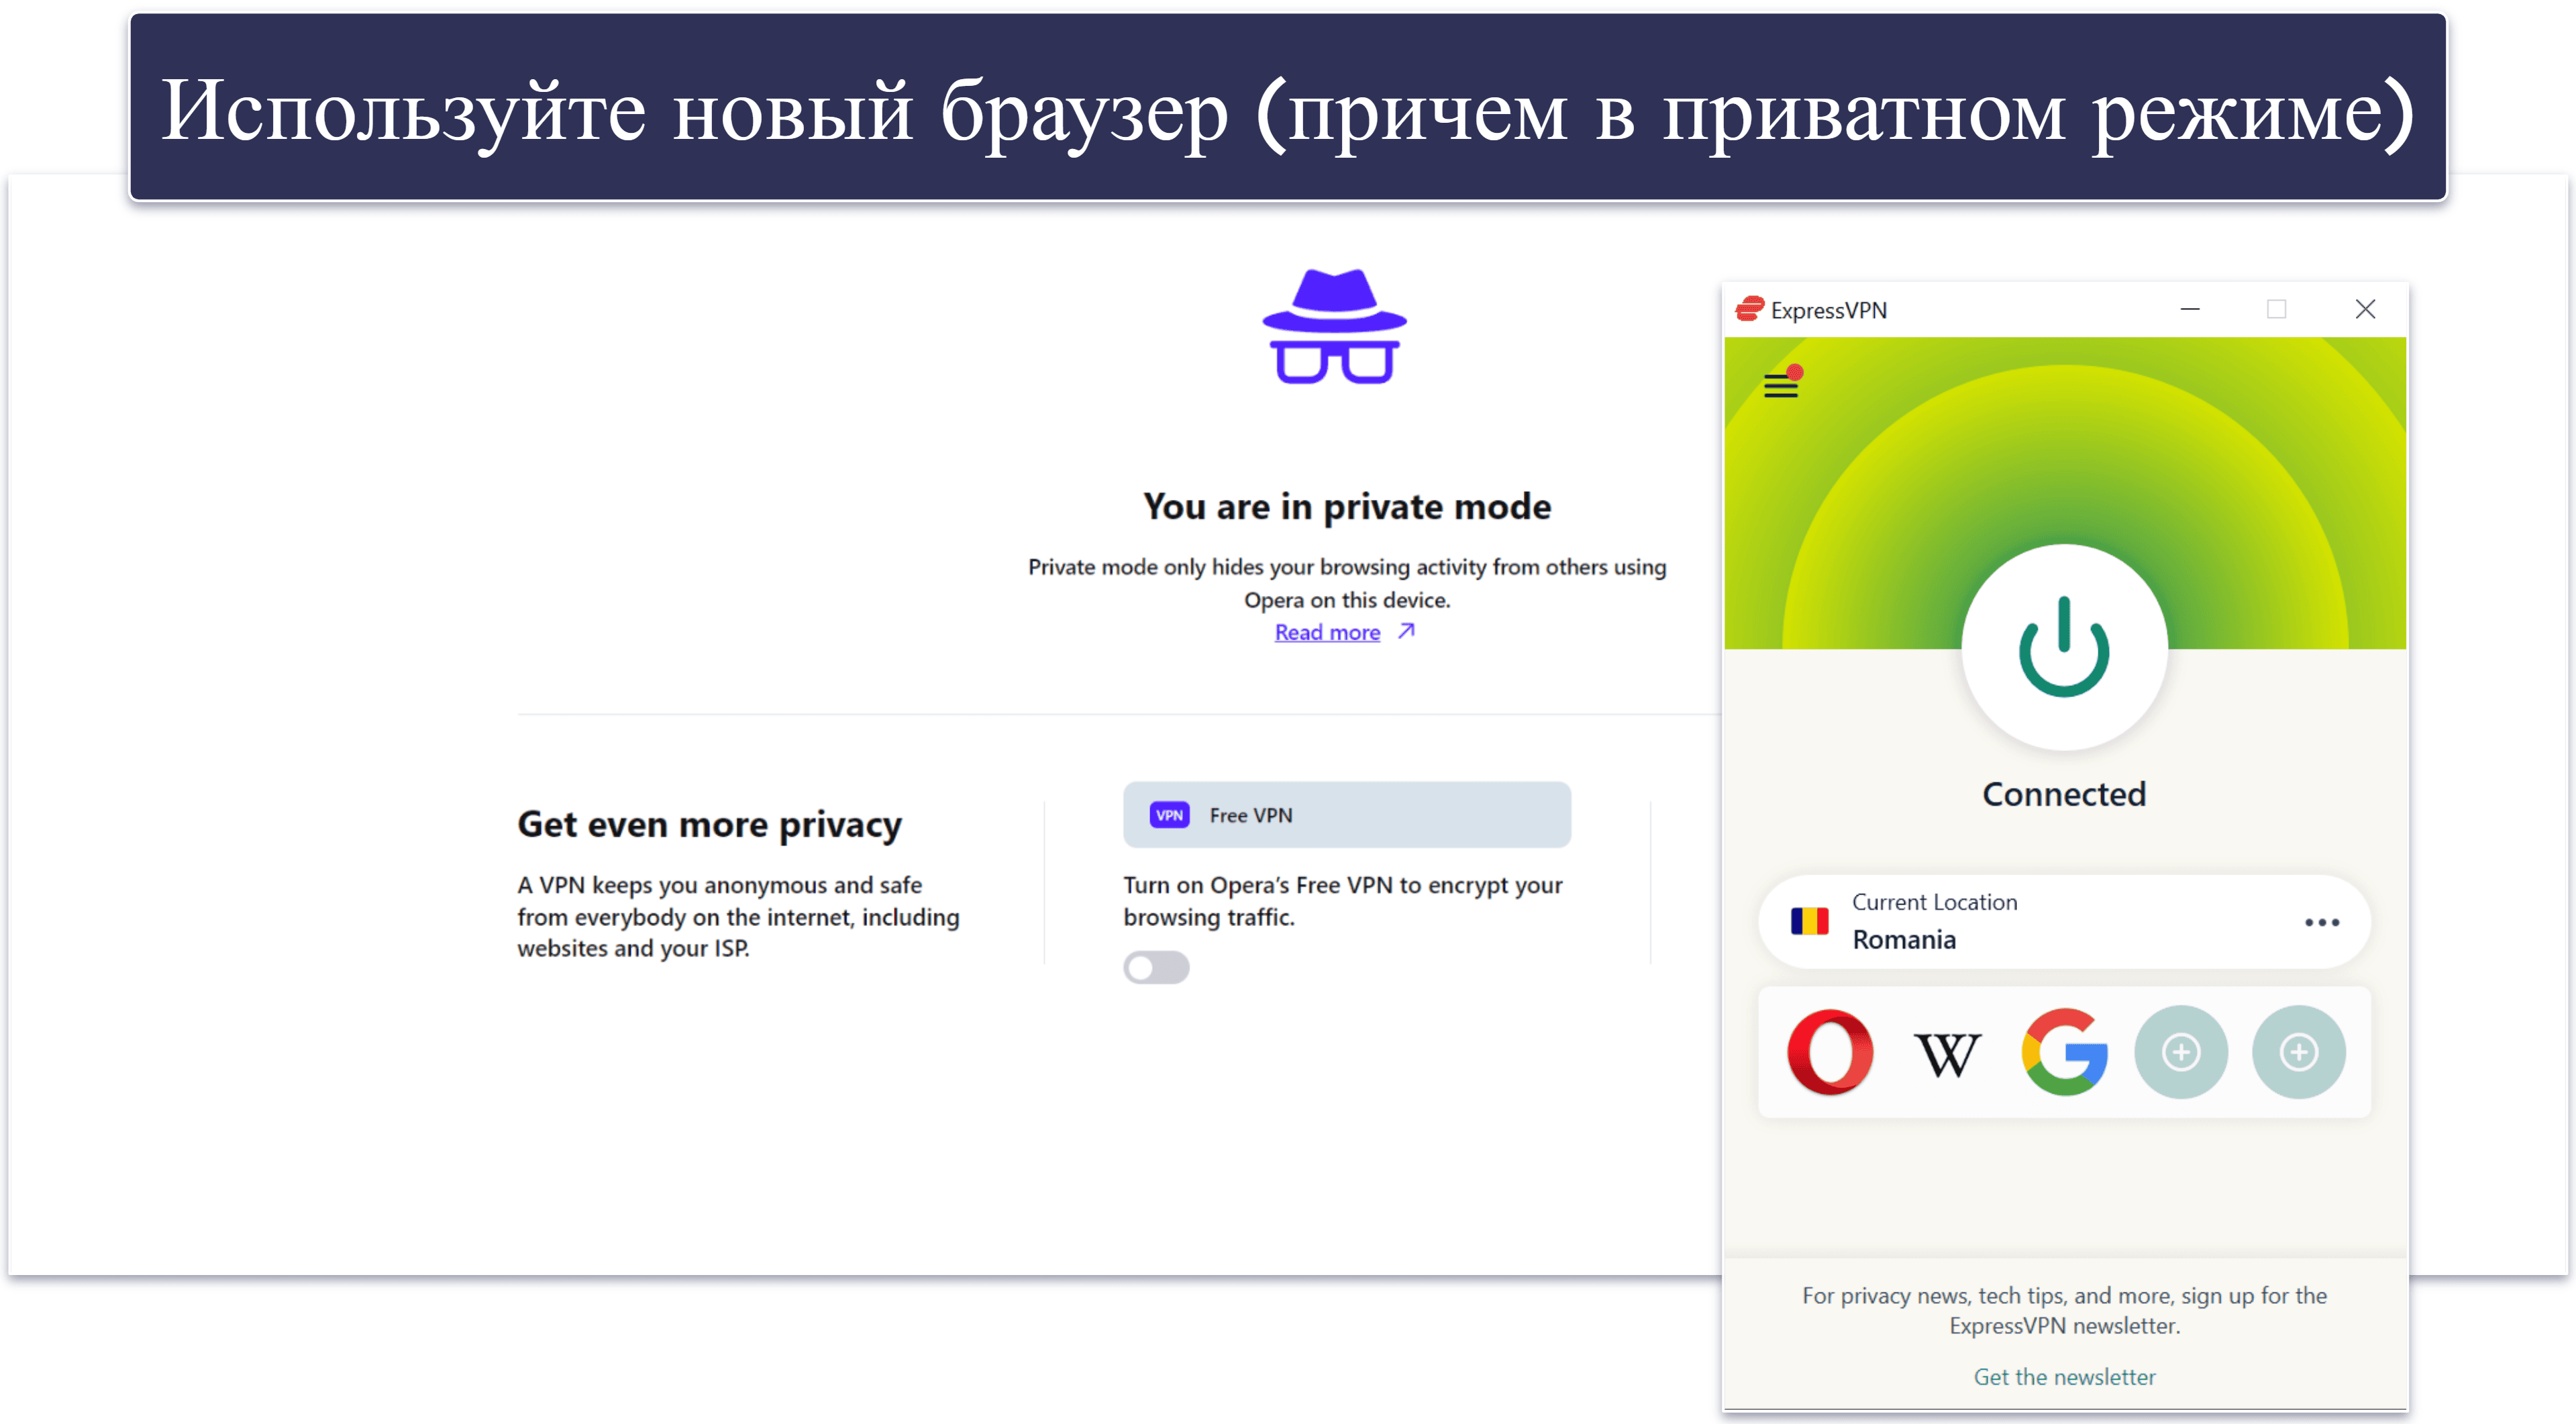Viewport: 2576px width, 1424px height.
Task: Click the Get the newsletter link
Action: [2064, 1377]
